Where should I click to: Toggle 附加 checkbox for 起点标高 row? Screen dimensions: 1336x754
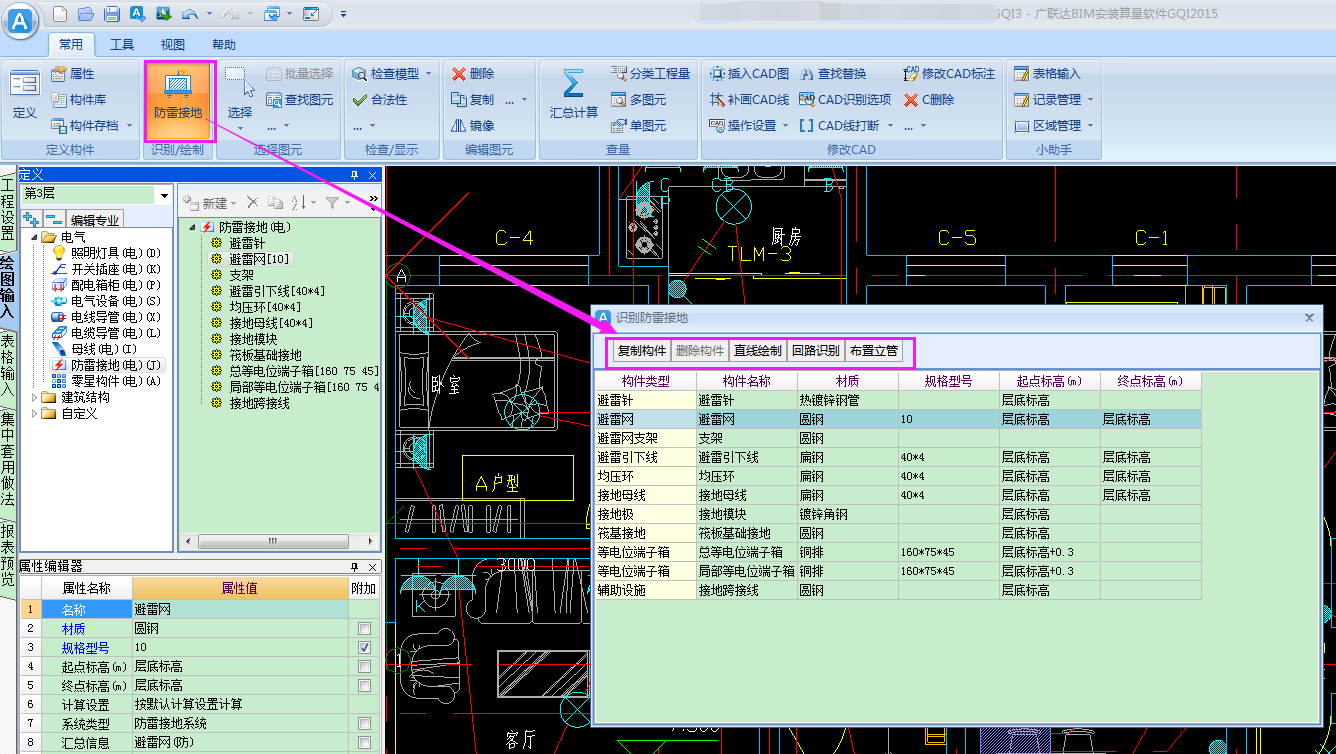click(364, 667)
